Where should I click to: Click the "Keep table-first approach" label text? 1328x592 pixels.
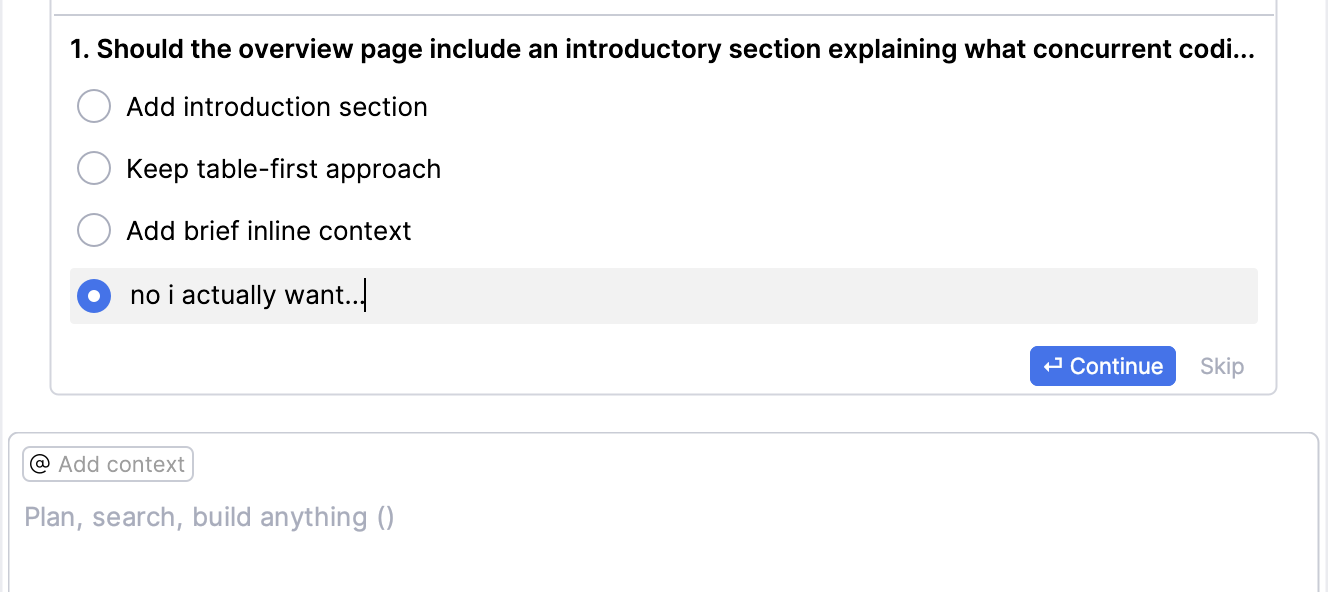coord(283,168)
